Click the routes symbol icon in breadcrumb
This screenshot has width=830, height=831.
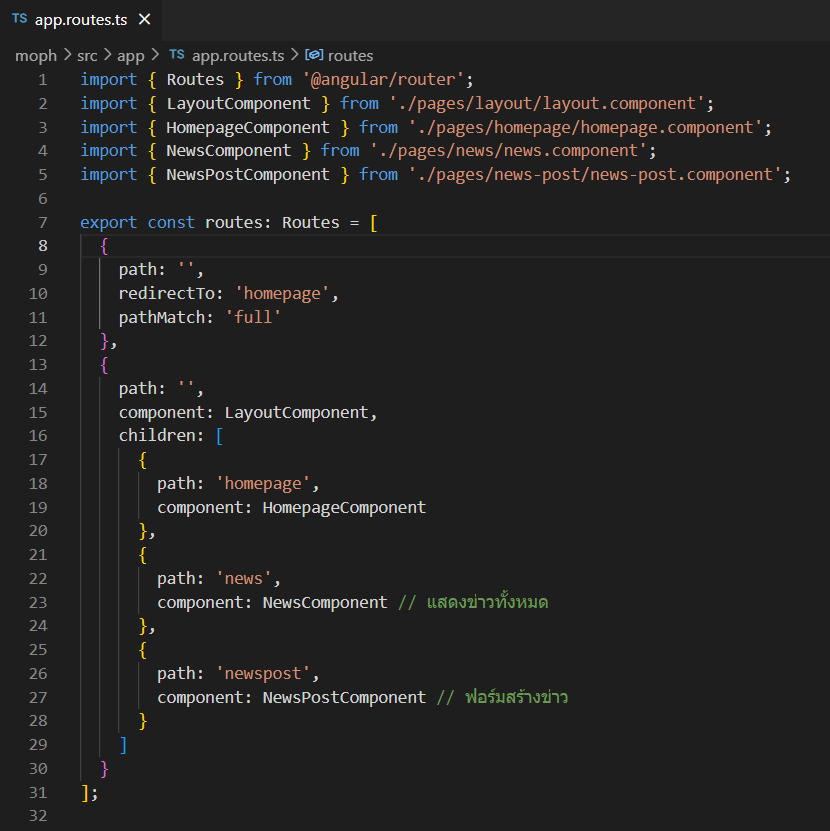(314, 56)
